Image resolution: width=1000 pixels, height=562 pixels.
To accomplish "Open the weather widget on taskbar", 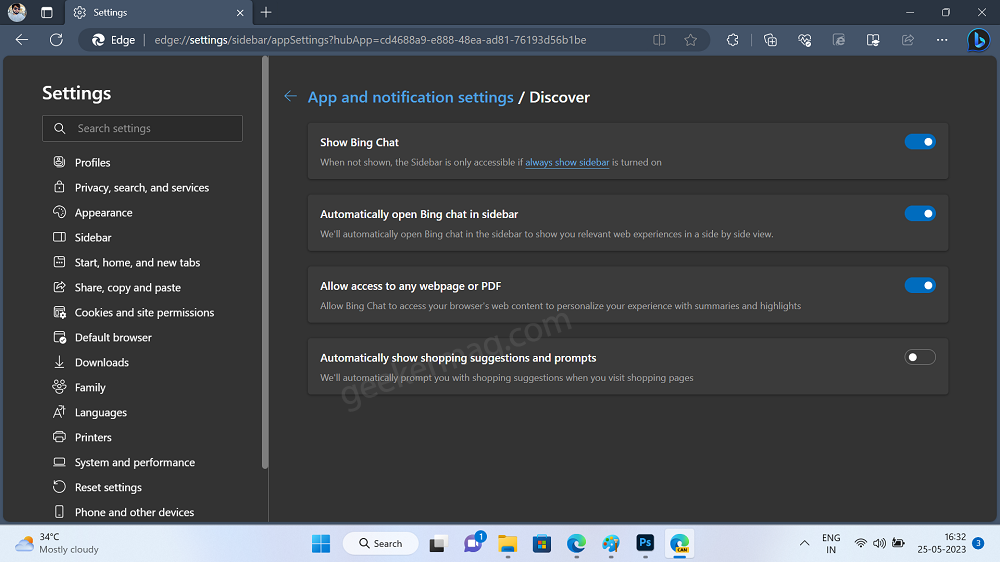I will tap(57, 544).
